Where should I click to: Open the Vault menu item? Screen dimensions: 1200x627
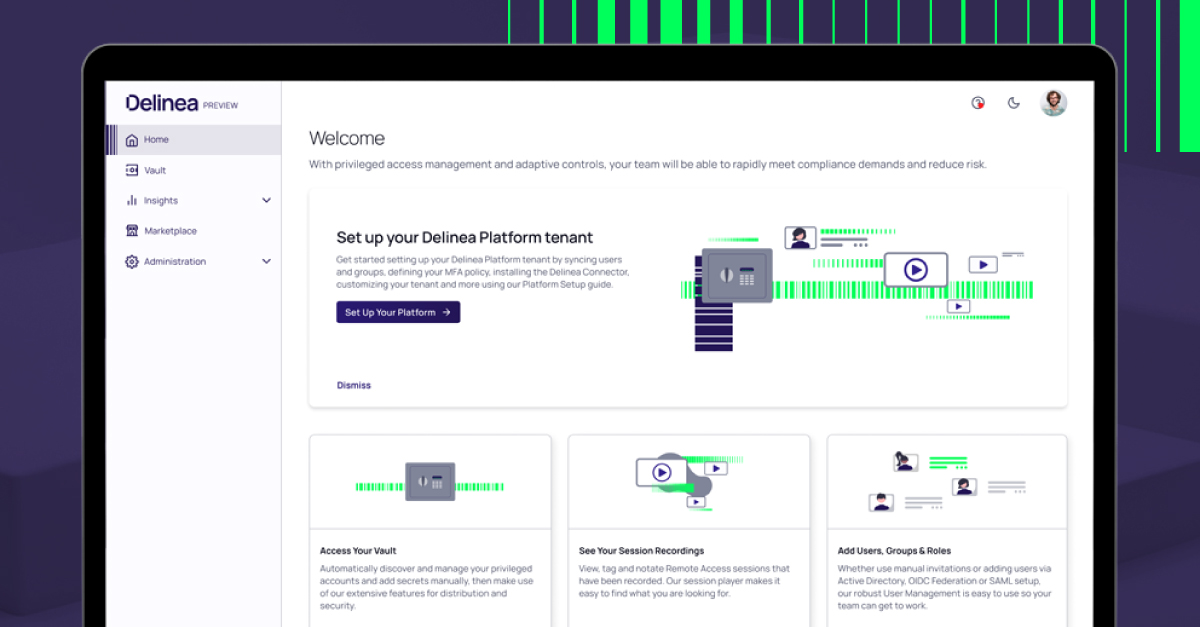194,170
